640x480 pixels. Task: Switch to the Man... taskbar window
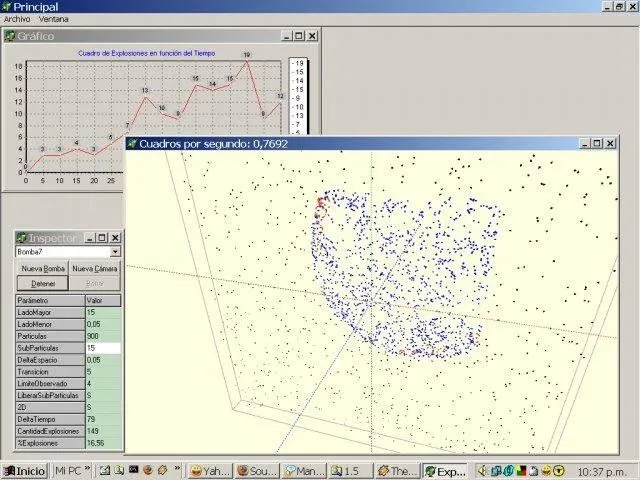[304, 471]
